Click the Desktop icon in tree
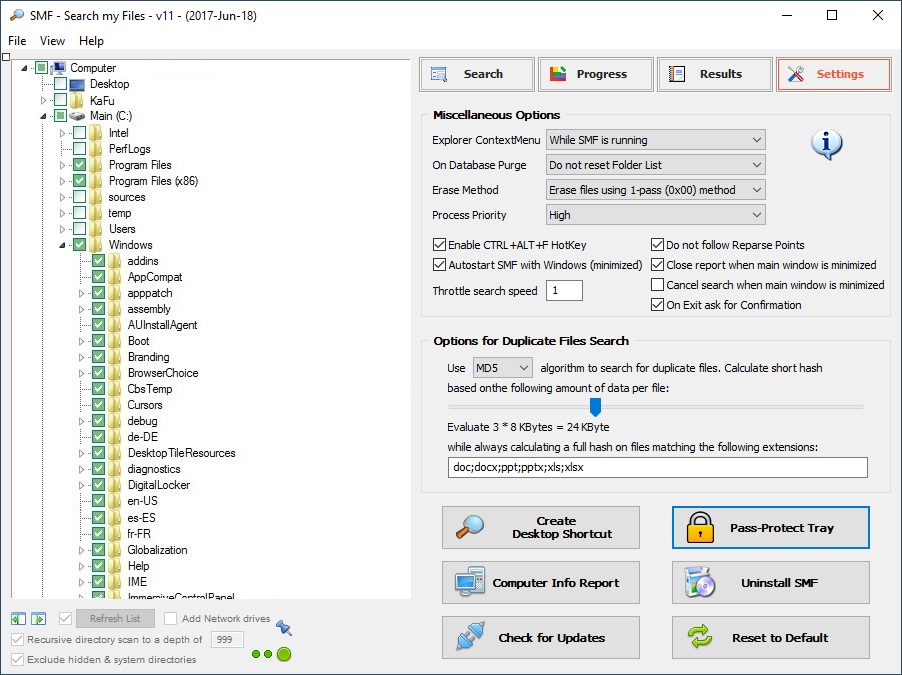 (77, 85)
